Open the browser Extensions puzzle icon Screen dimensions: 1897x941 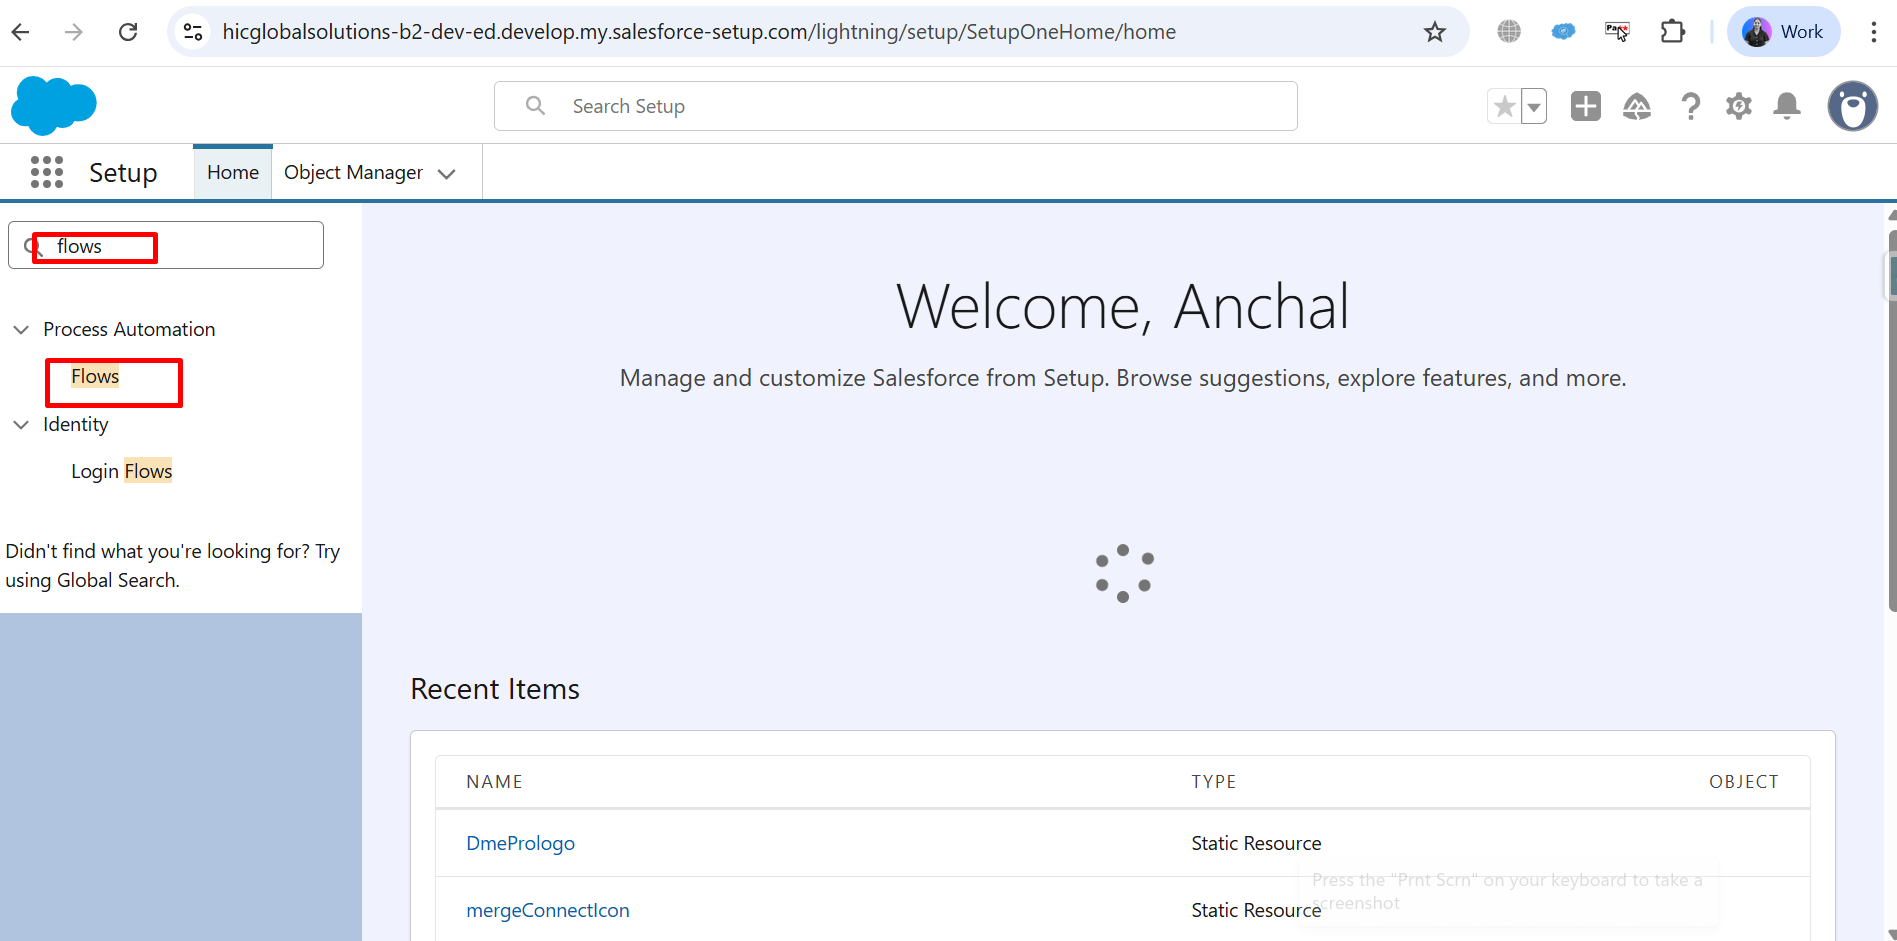point(1672,32)
